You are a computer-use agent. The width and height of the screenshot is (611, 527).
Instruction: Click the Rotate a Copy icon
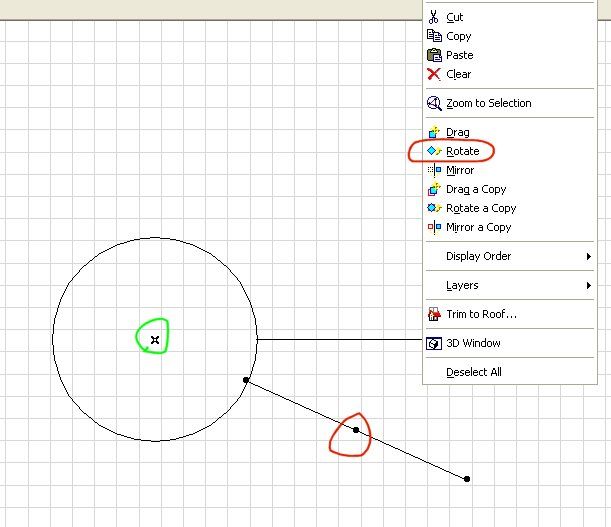[x=434, y=208]
